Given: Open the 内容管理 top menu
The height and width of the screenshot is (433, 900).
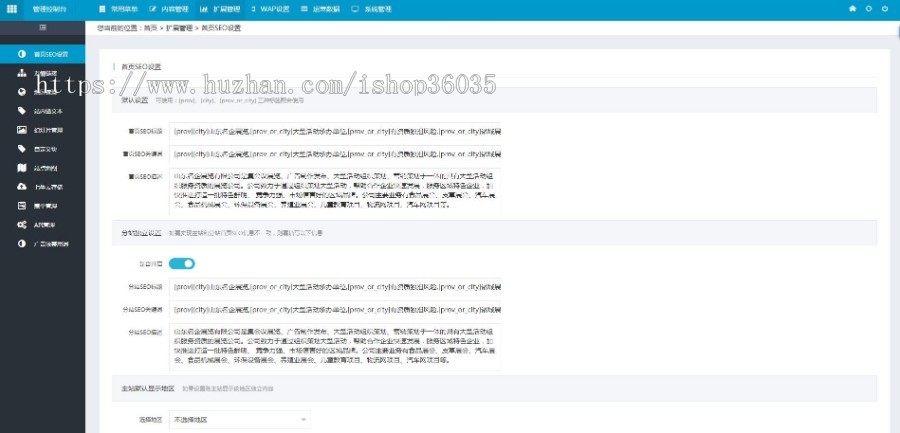Looking at the screenshot, I should (x=169, y=9).
